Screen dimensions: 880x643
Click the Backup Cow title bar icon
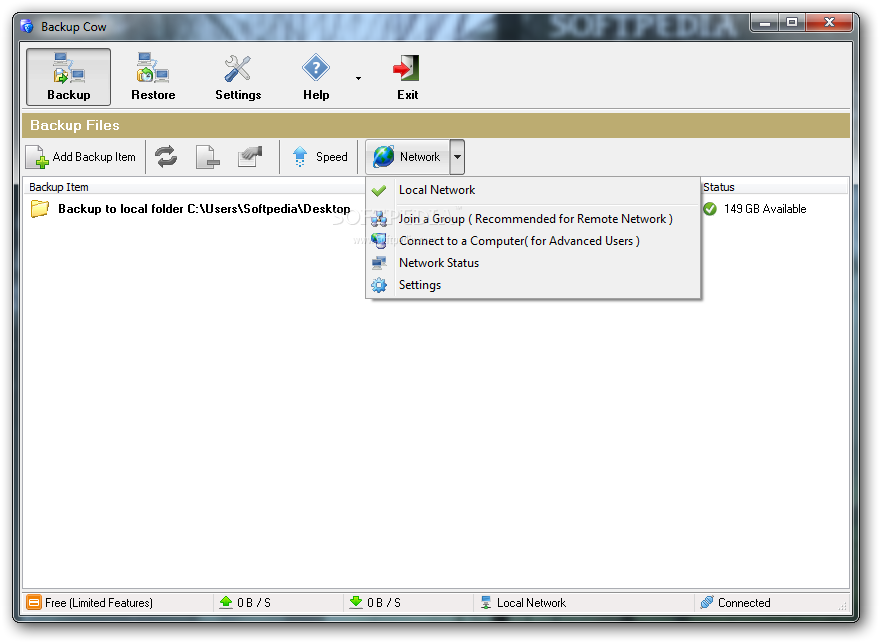point(27,26)
